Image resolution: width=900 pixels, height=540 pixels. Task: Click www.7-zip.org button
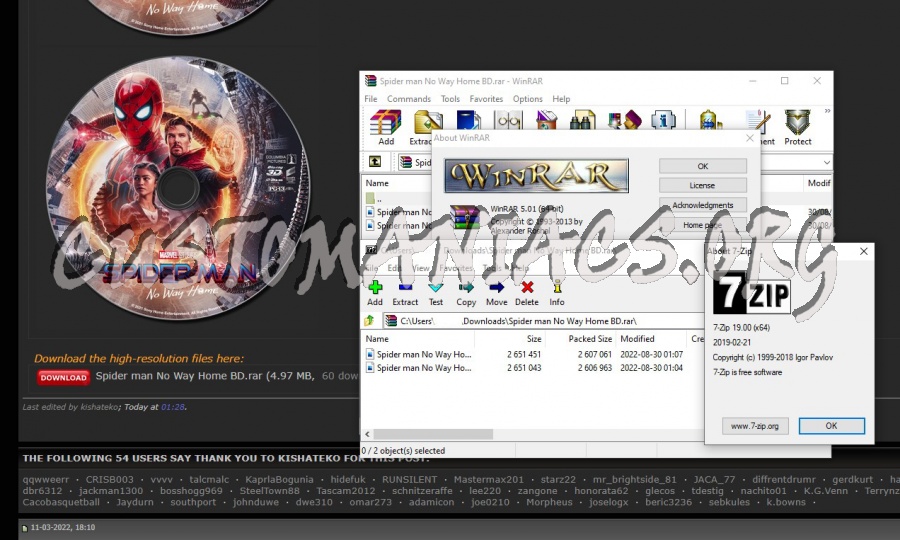point(755,426)
